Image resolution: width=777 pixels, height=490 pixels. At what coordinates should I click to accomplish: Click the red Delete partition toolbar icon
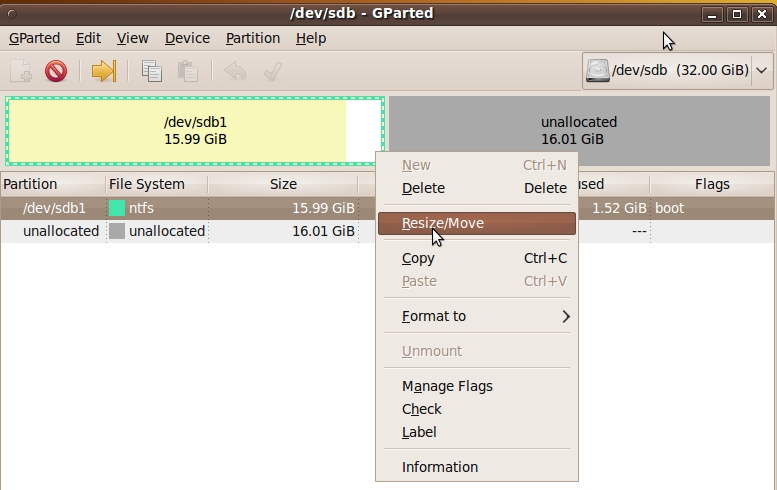click(x=56, y=71)
